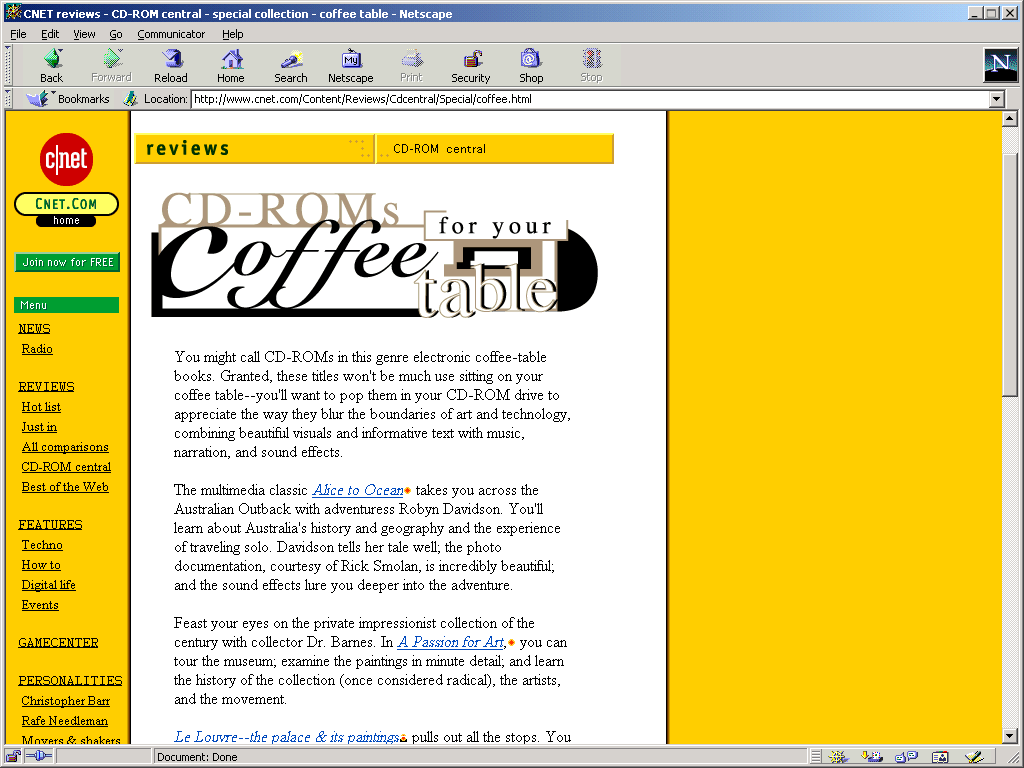Viewport: 1024px width, 768px height.
Task: Click the Print toolbar button
Action: pos(411,66)
